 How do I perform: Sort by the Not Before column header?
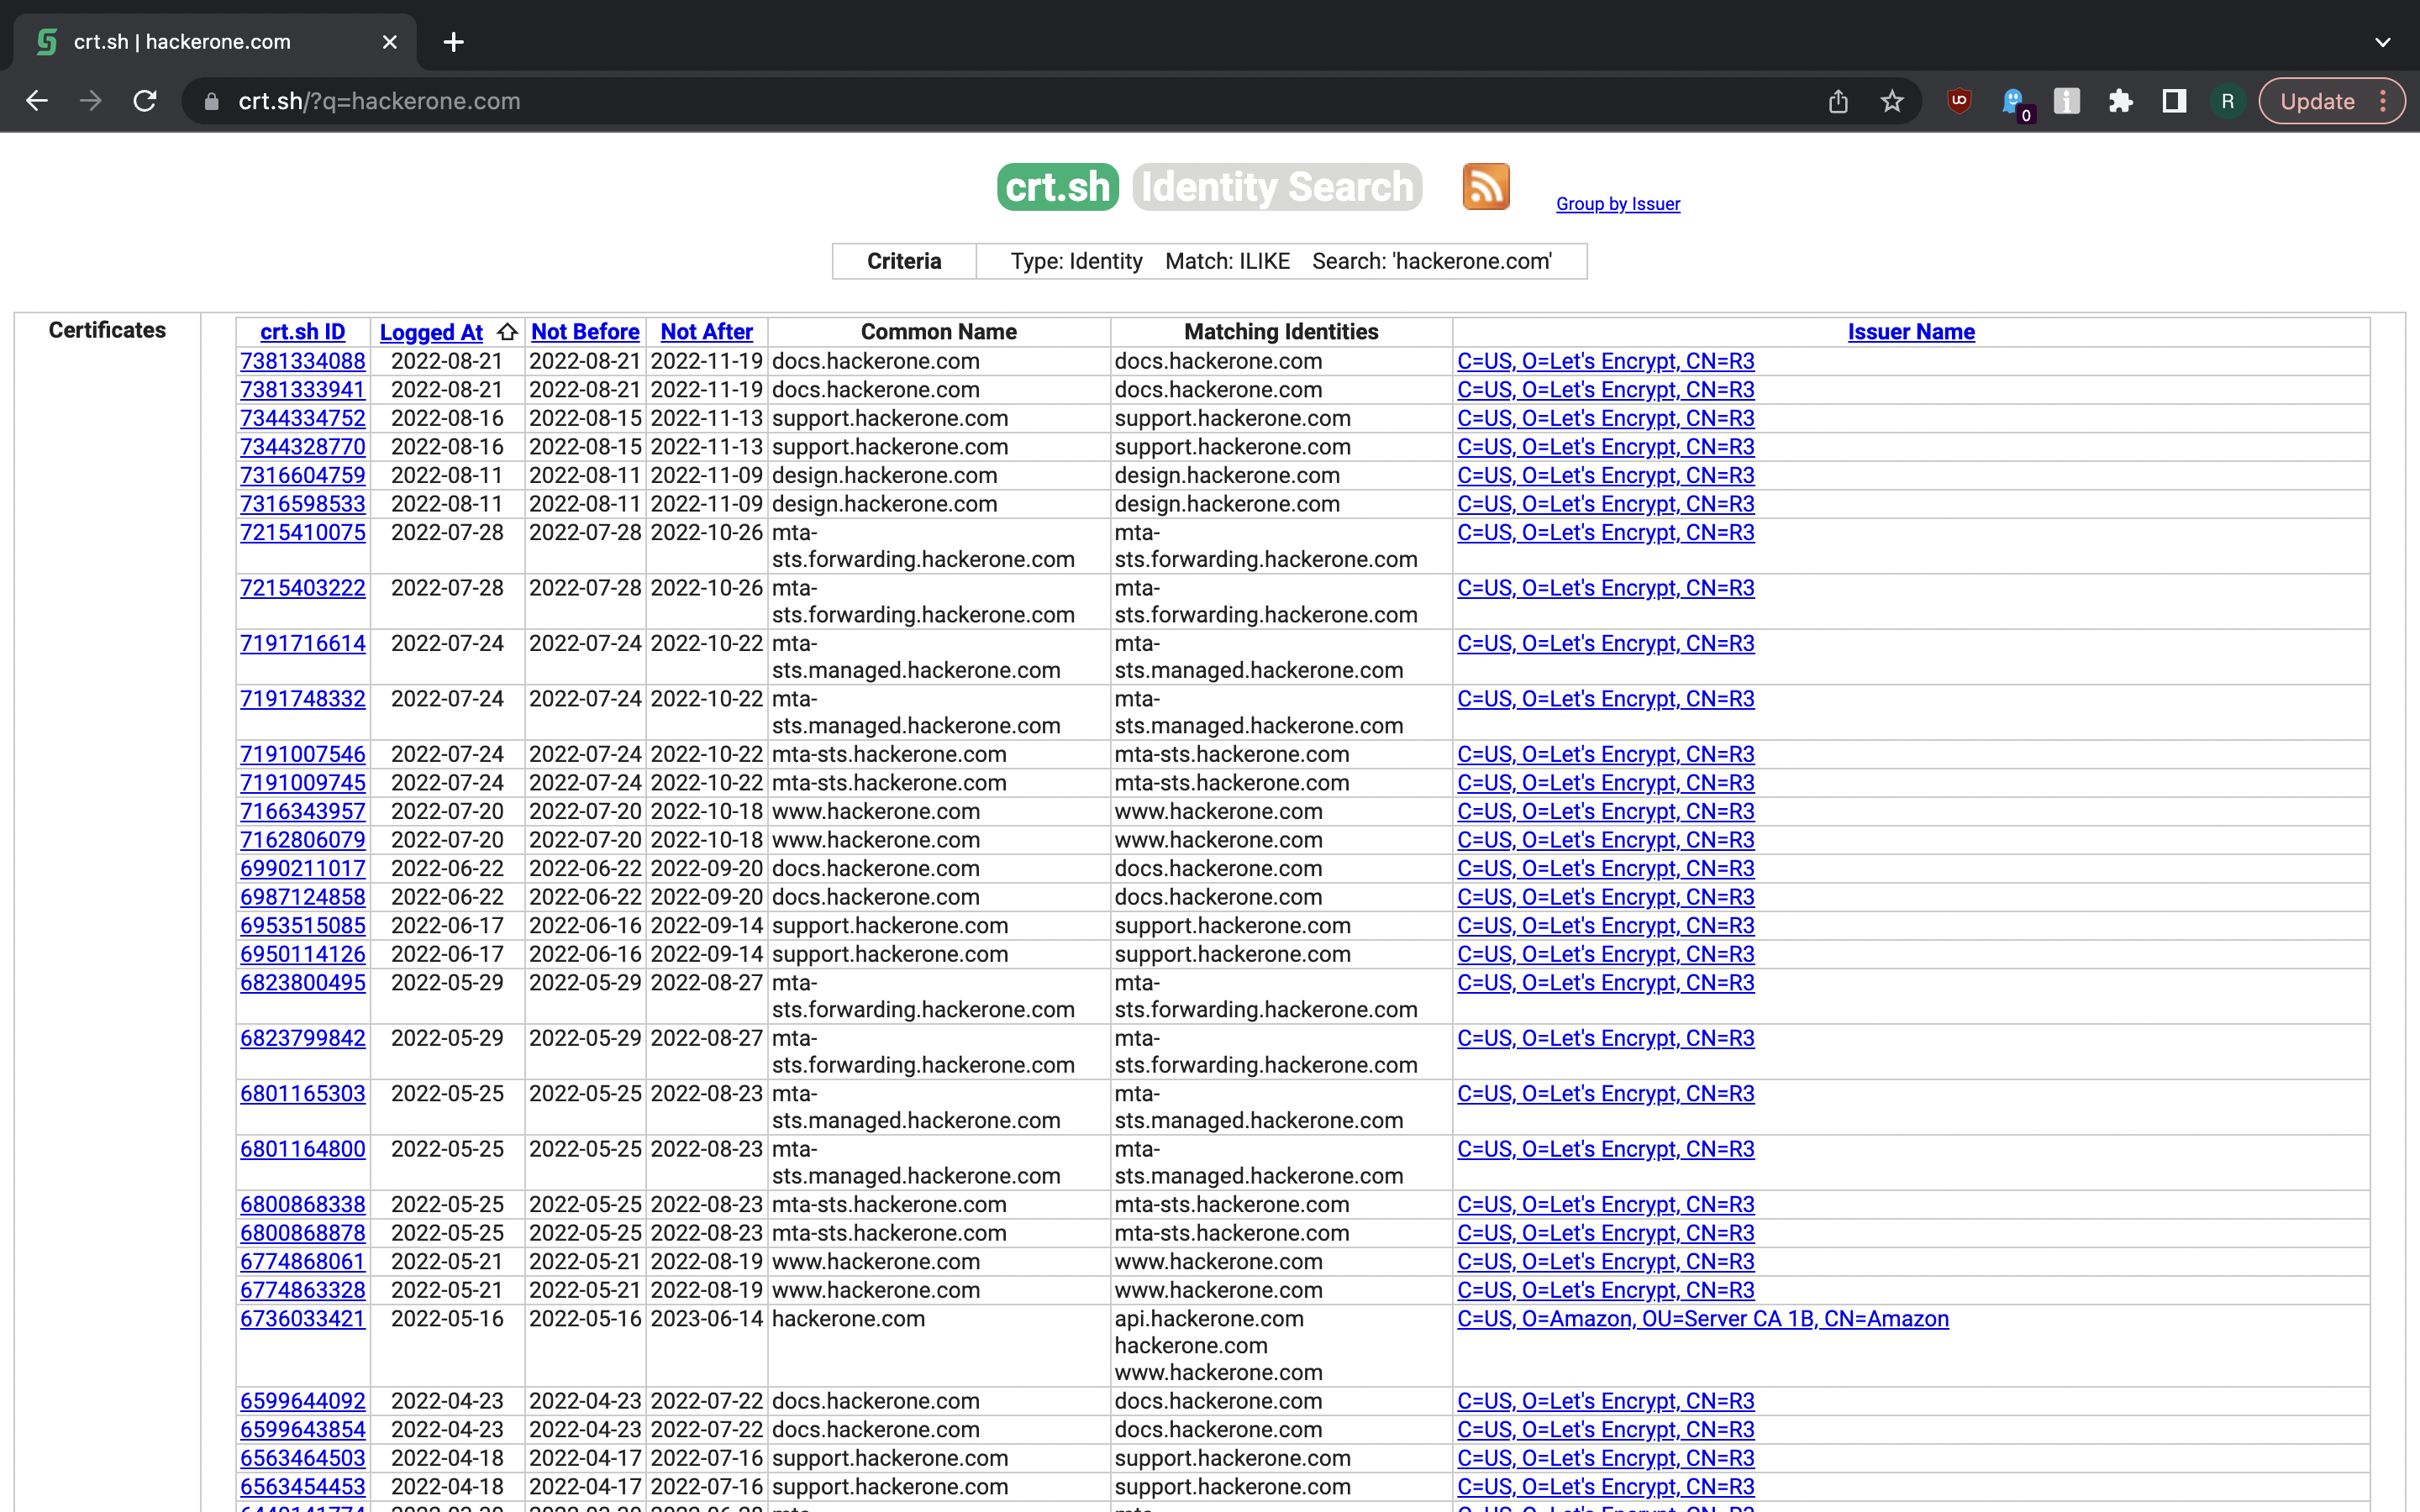coord(585,332)
